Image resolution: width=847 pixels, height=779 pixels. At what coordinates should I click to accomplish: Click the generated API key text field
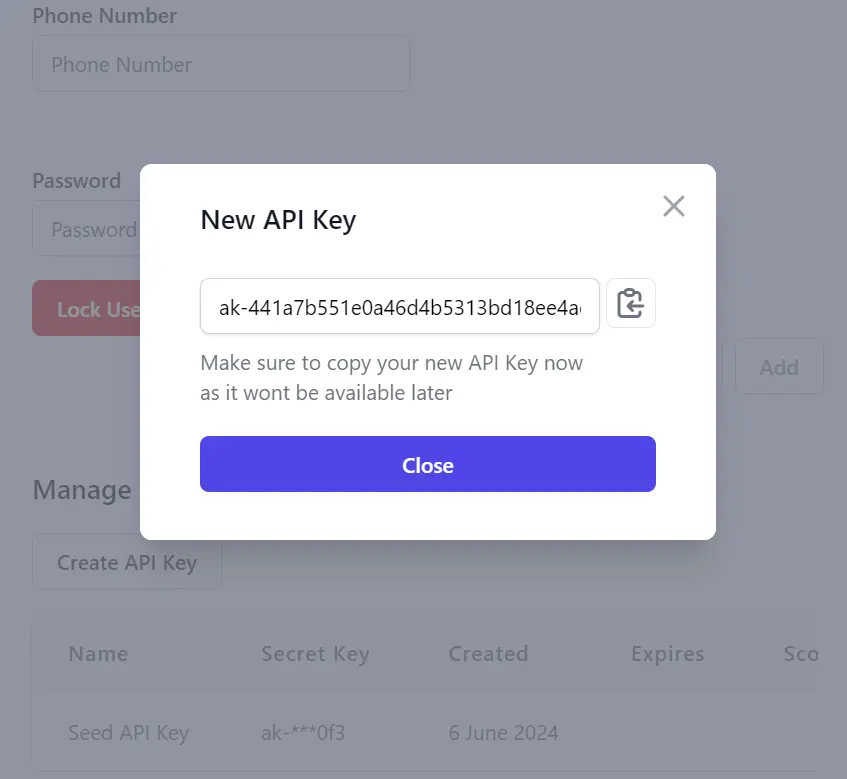tap(399, 306)
